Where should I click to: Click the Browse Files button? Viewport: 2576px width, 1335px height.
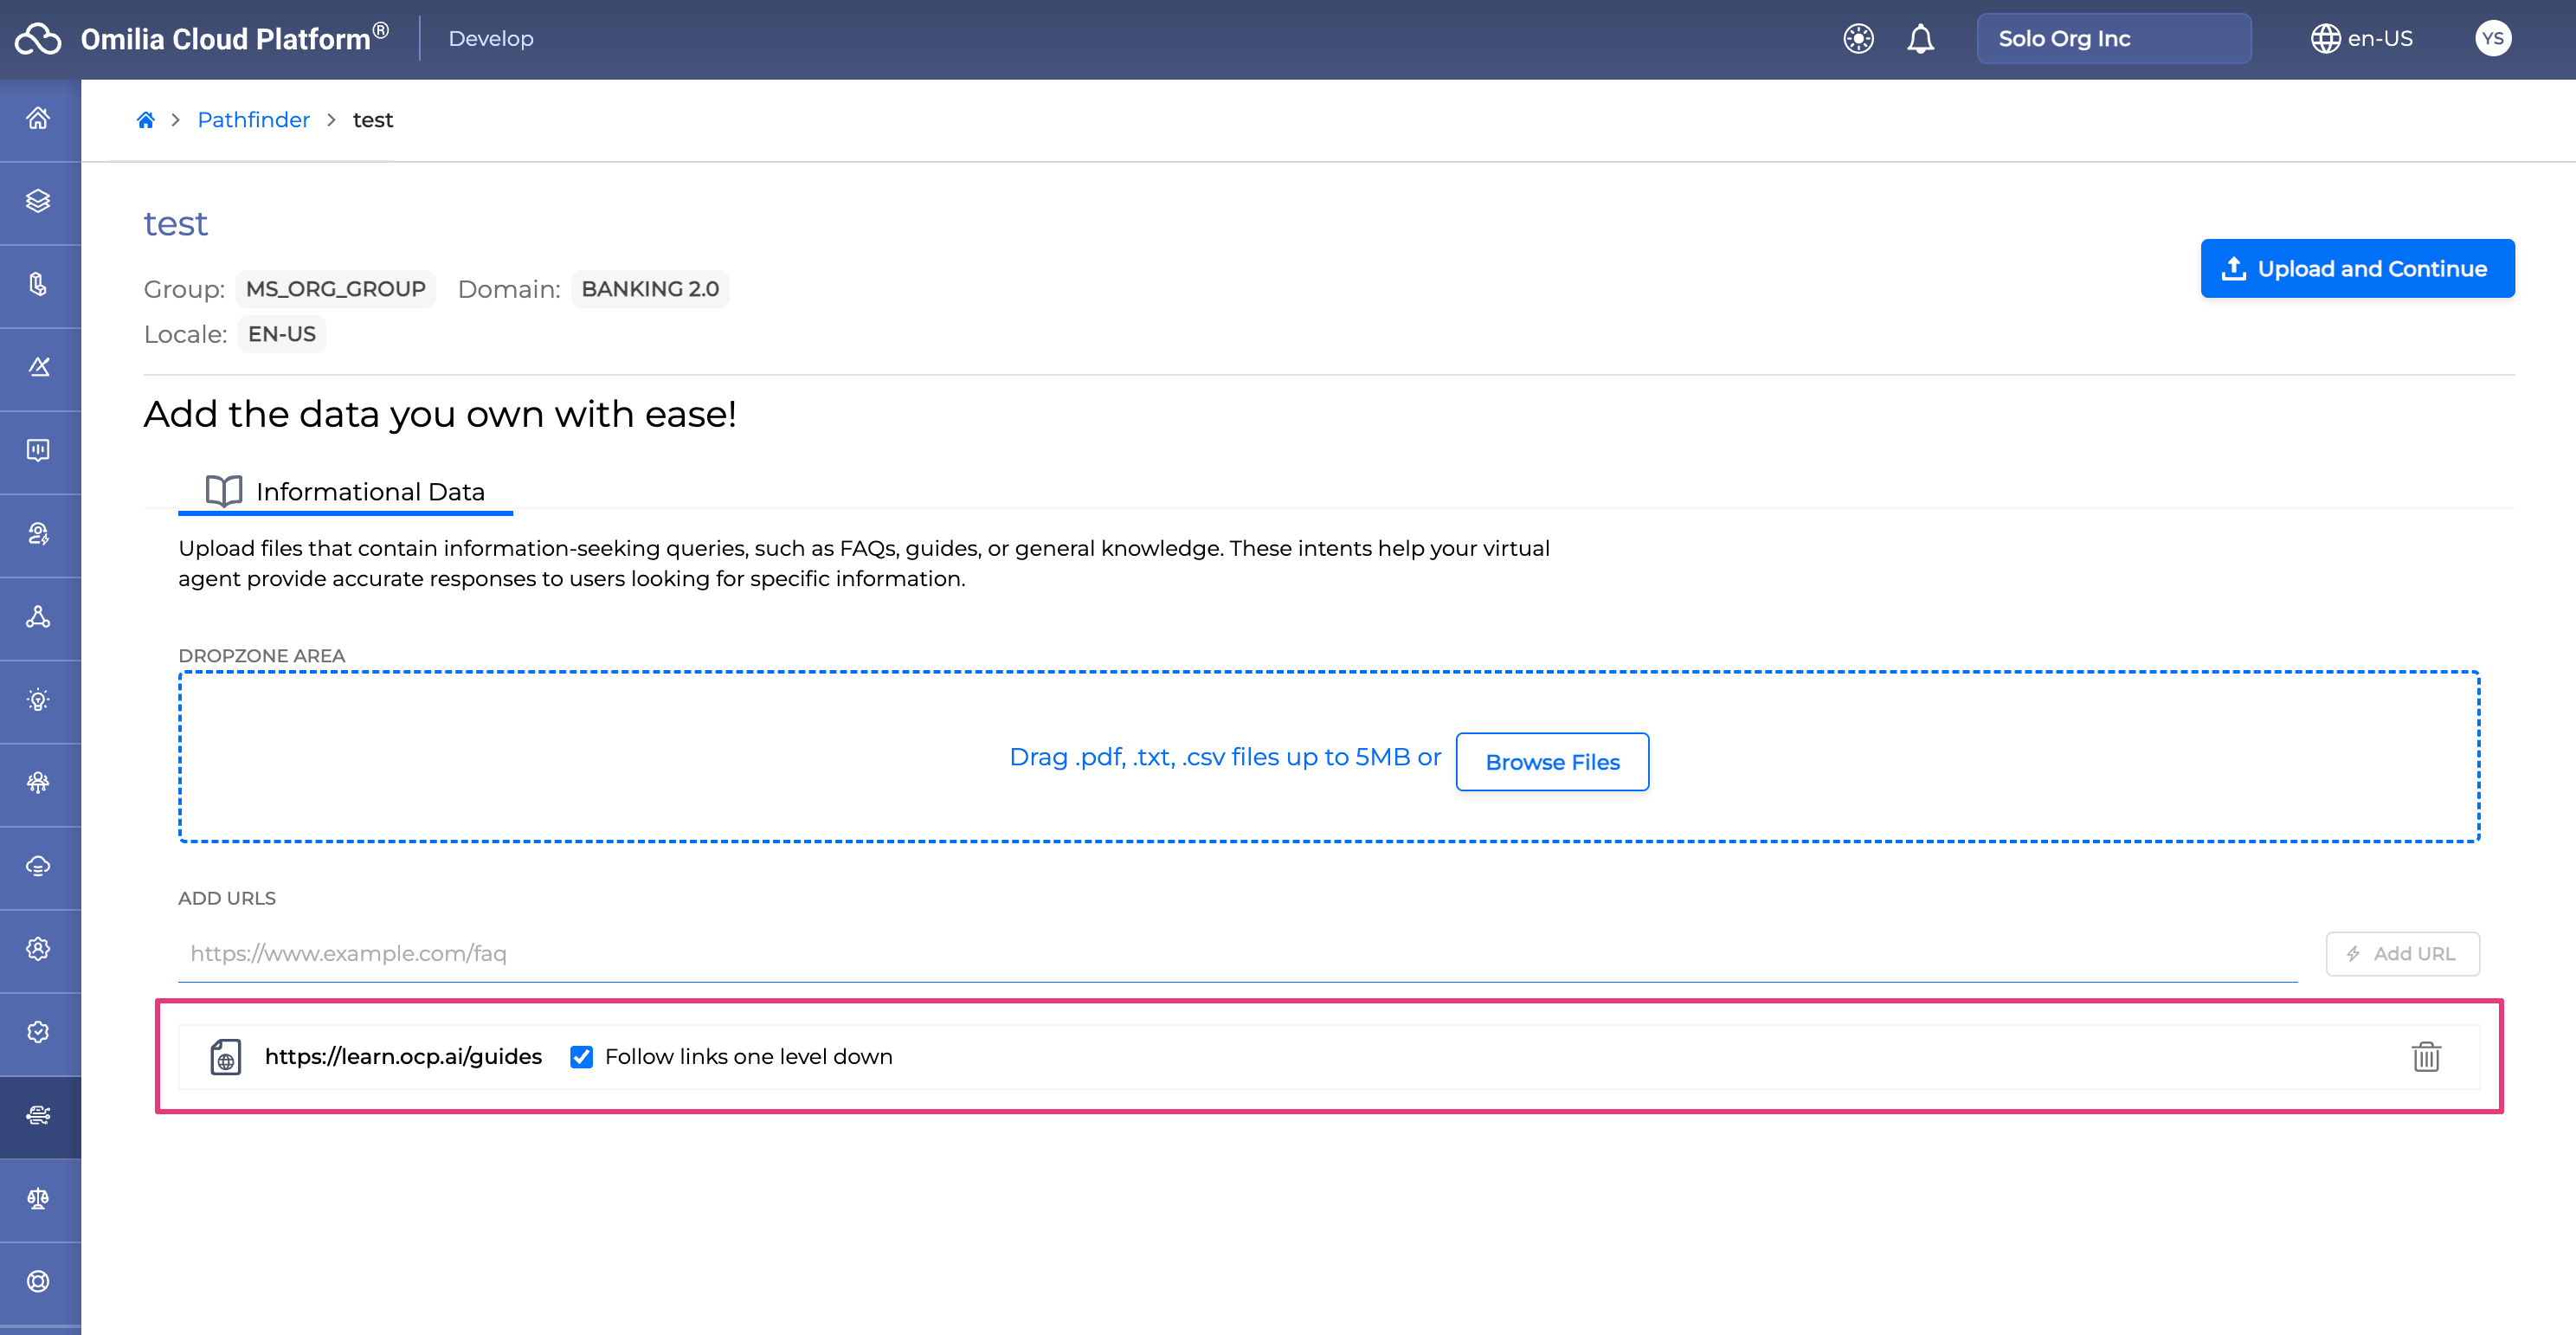[1551, 762]
